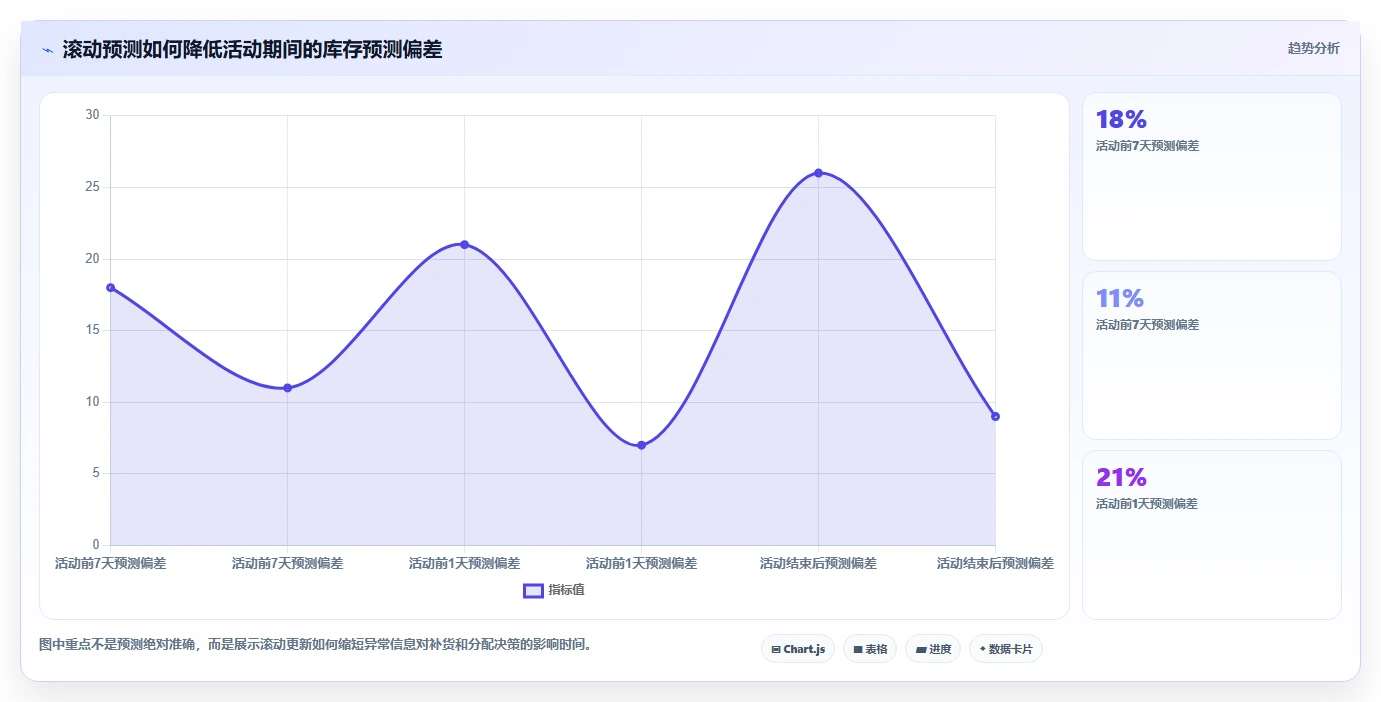Click the 活动前7天预测偏差 label under 11%

coord(1147,325)
